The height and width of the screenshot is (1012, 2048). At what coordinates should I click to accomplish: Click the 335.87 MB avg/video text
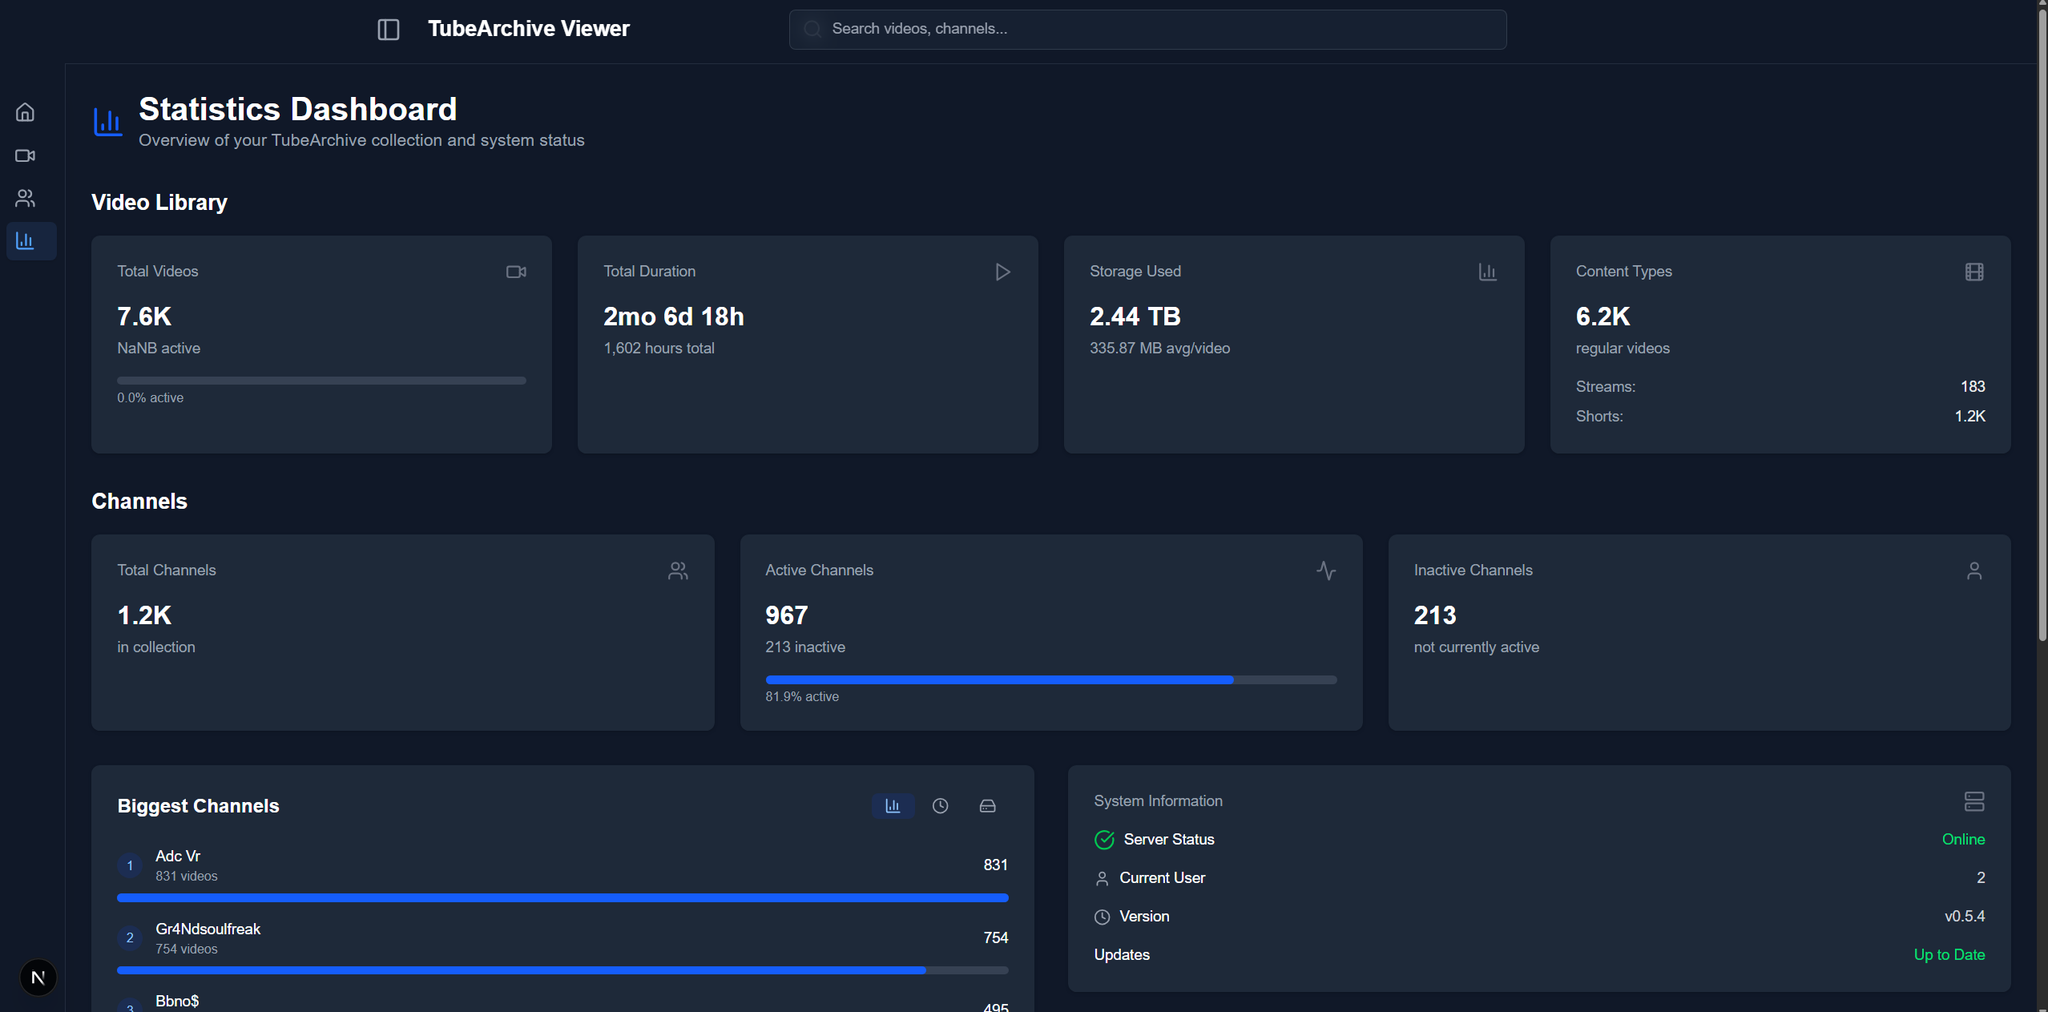click(1160, 349)
